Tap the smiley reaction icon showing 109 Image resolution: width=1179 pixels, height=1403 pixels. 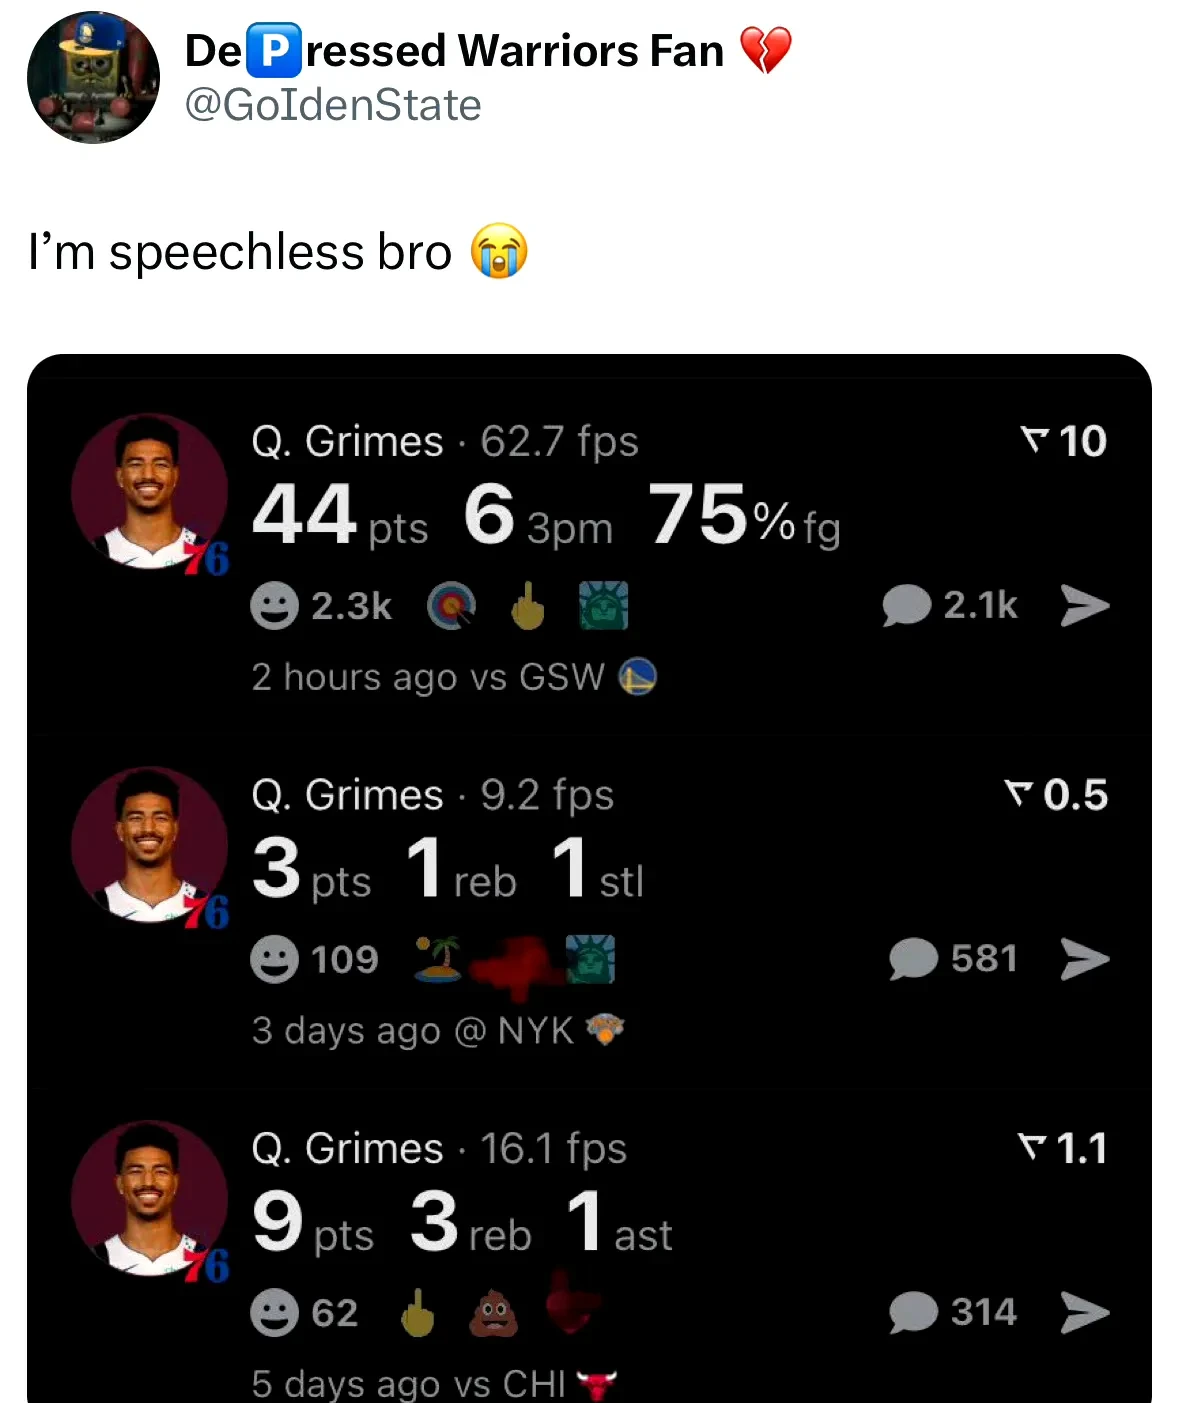coord(275,960)
